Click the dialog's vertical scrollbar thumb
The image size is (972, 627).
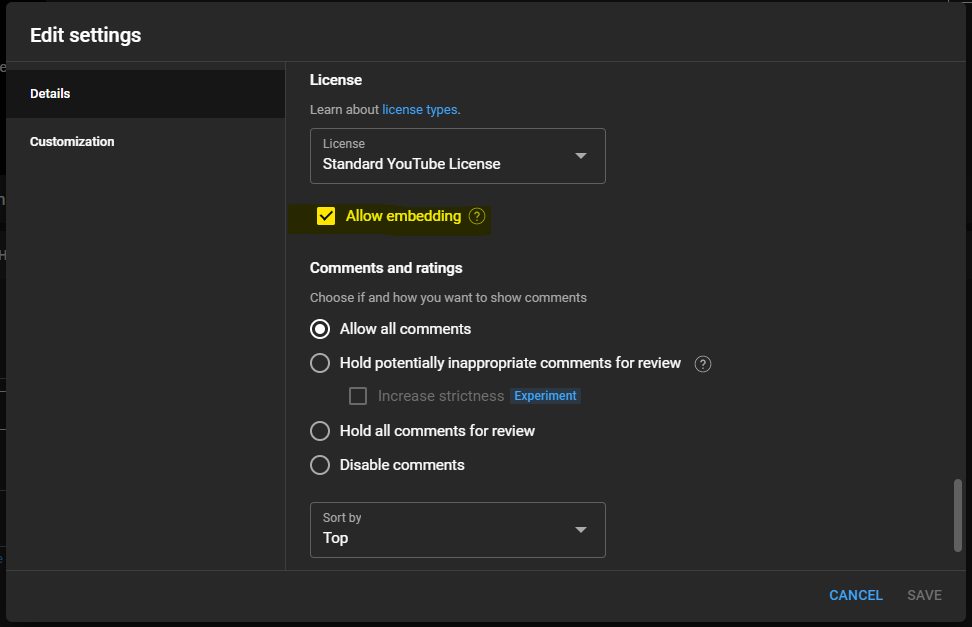point(958,515)
